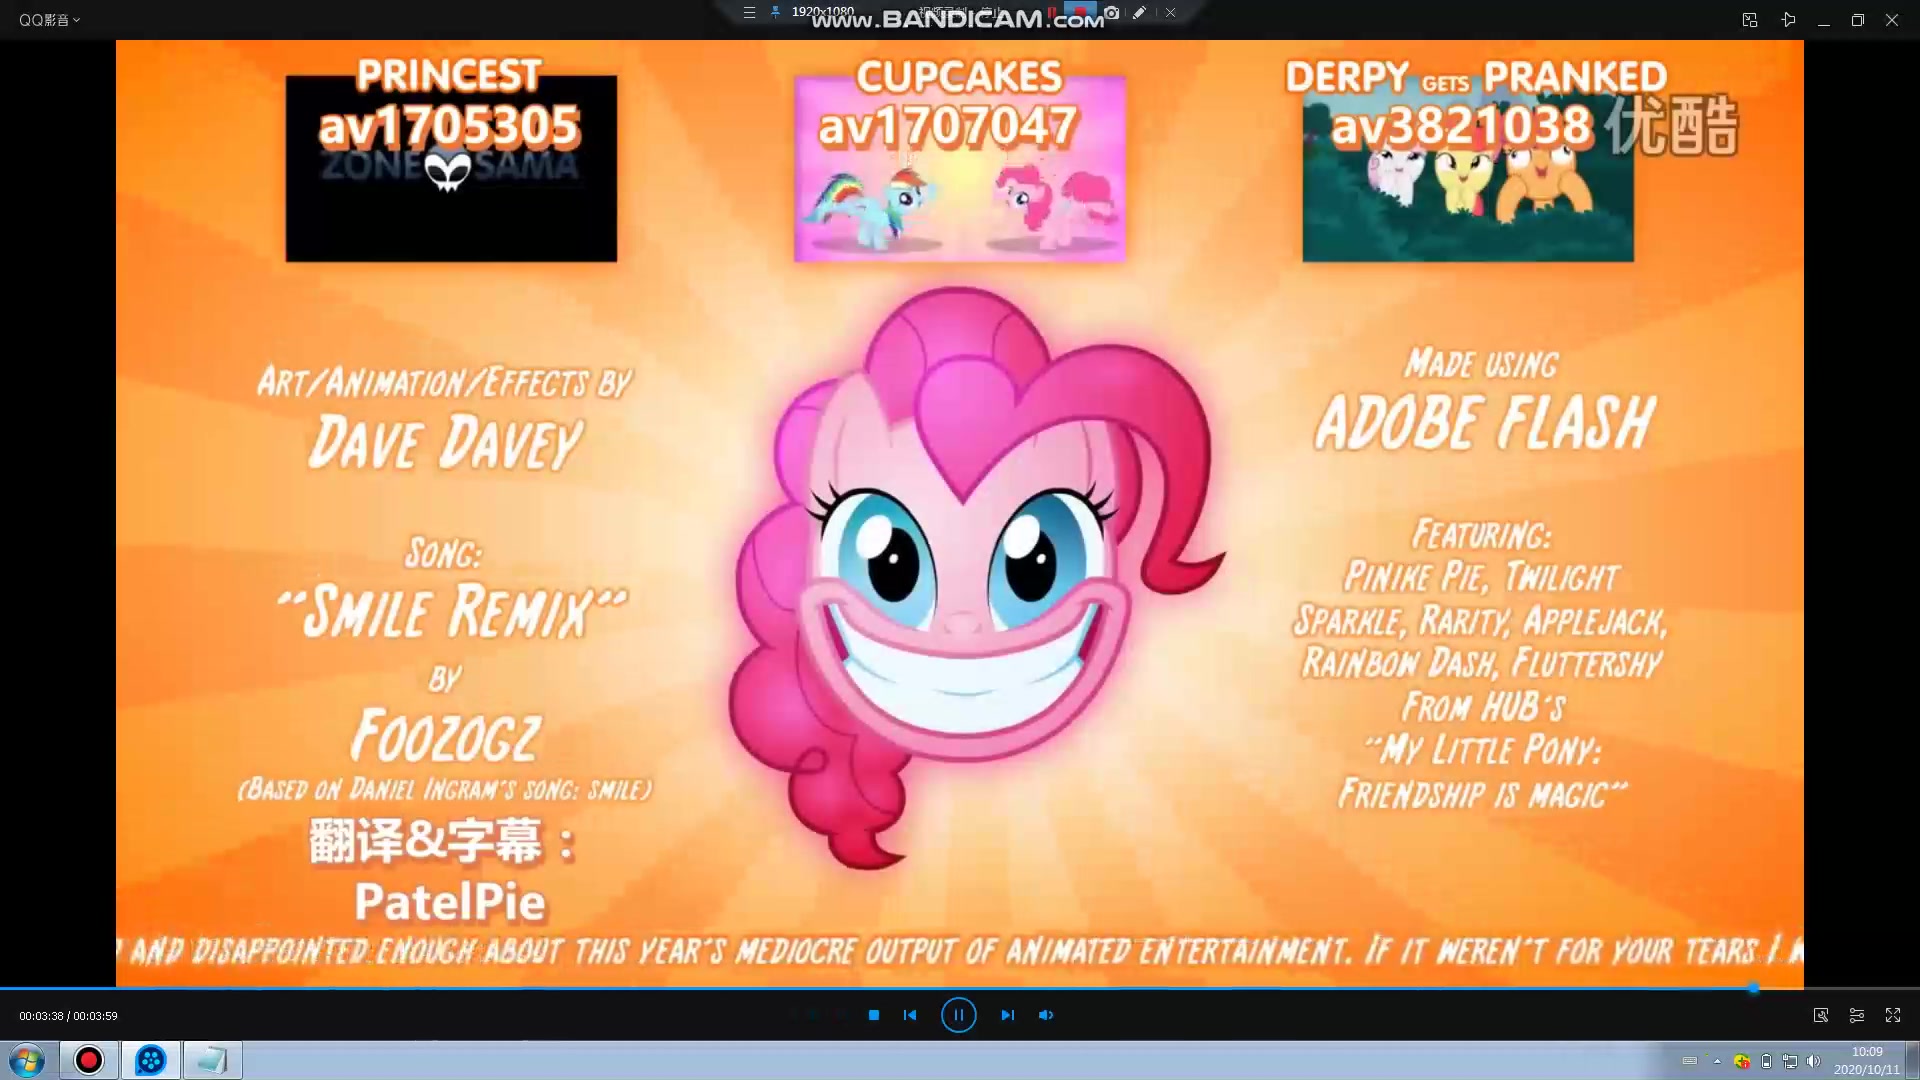Pause the video playback
Image resolution: width=1920 pixels, height=1080 pixels.
pyautogui.click(x=958, y=1015)
